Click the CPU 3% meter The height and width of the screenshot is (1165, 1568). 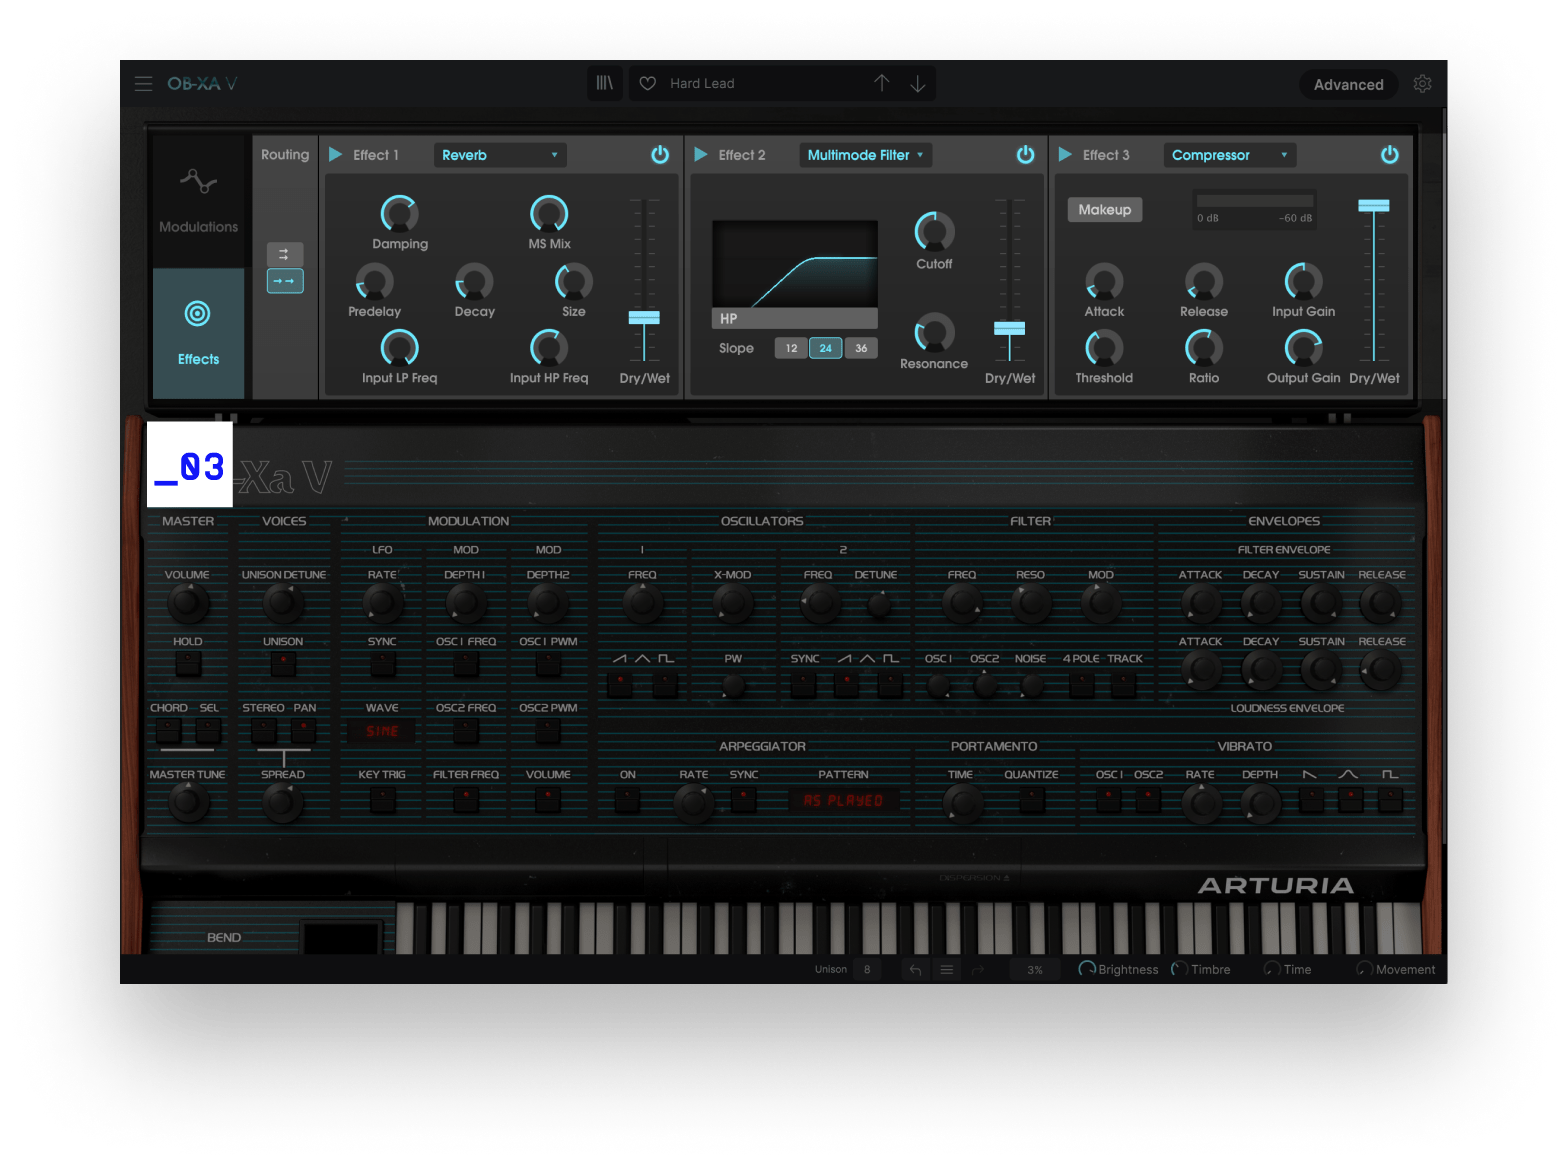pyautogui.click(x=1035, y=970)
